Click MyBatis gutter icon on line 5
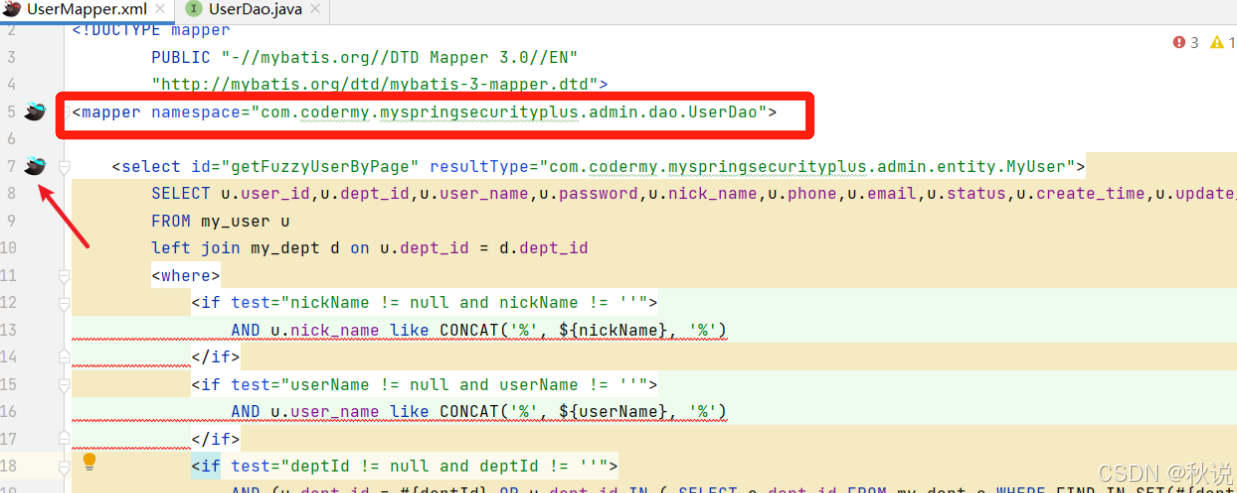This screenshot has width=1237, height=493. click(36, 112)
